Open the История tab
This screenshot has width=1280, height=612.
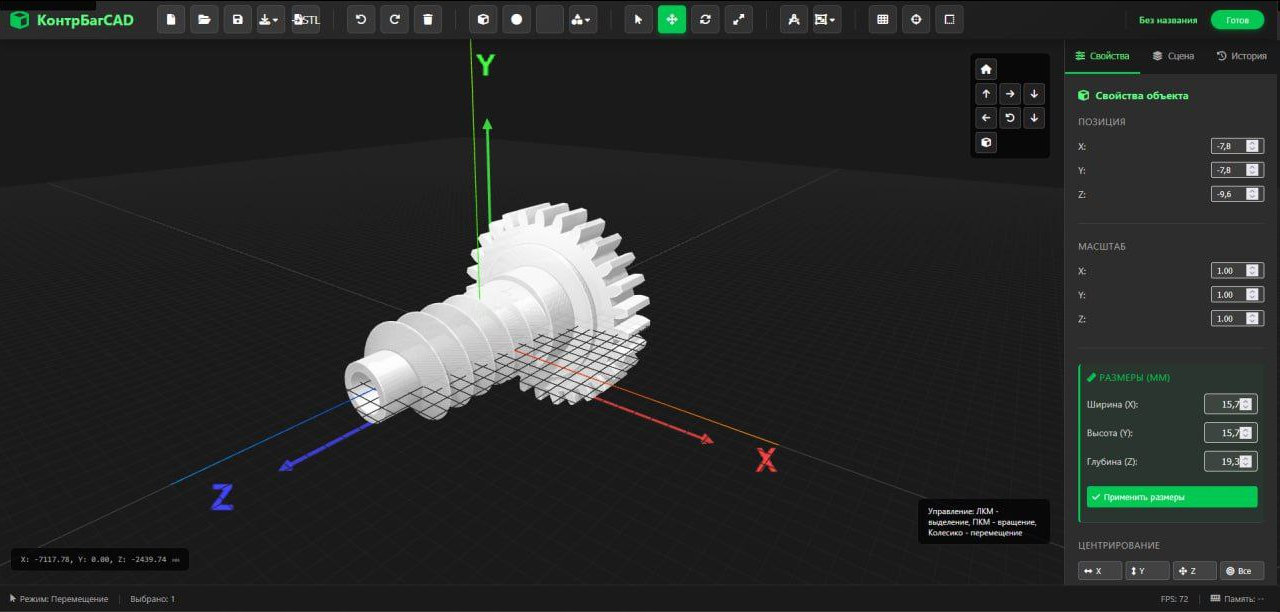tap(1242, 56)
